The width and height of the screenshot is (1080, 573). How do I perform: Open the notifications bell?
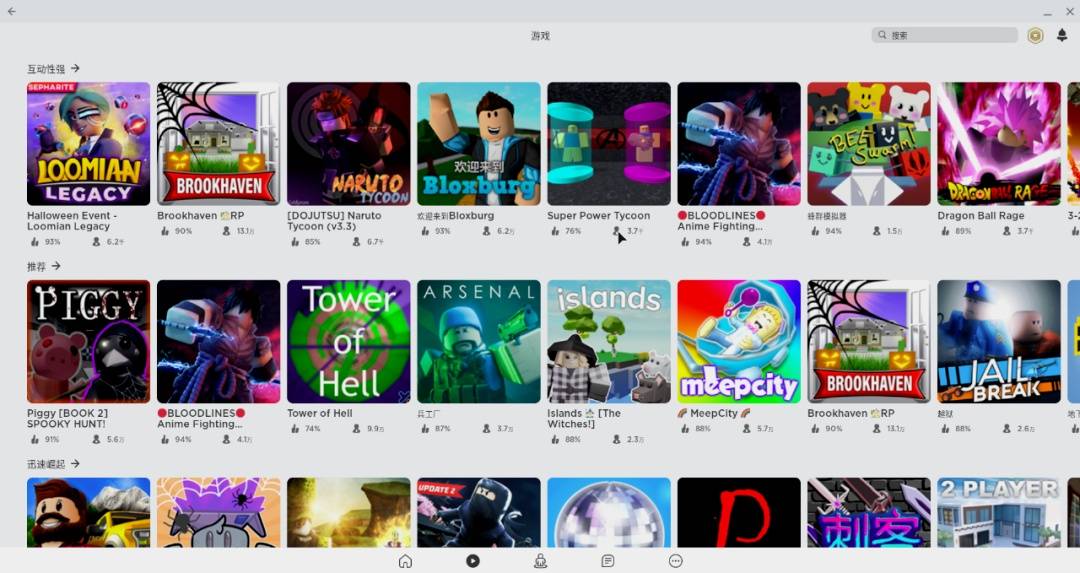(1061, 35)
